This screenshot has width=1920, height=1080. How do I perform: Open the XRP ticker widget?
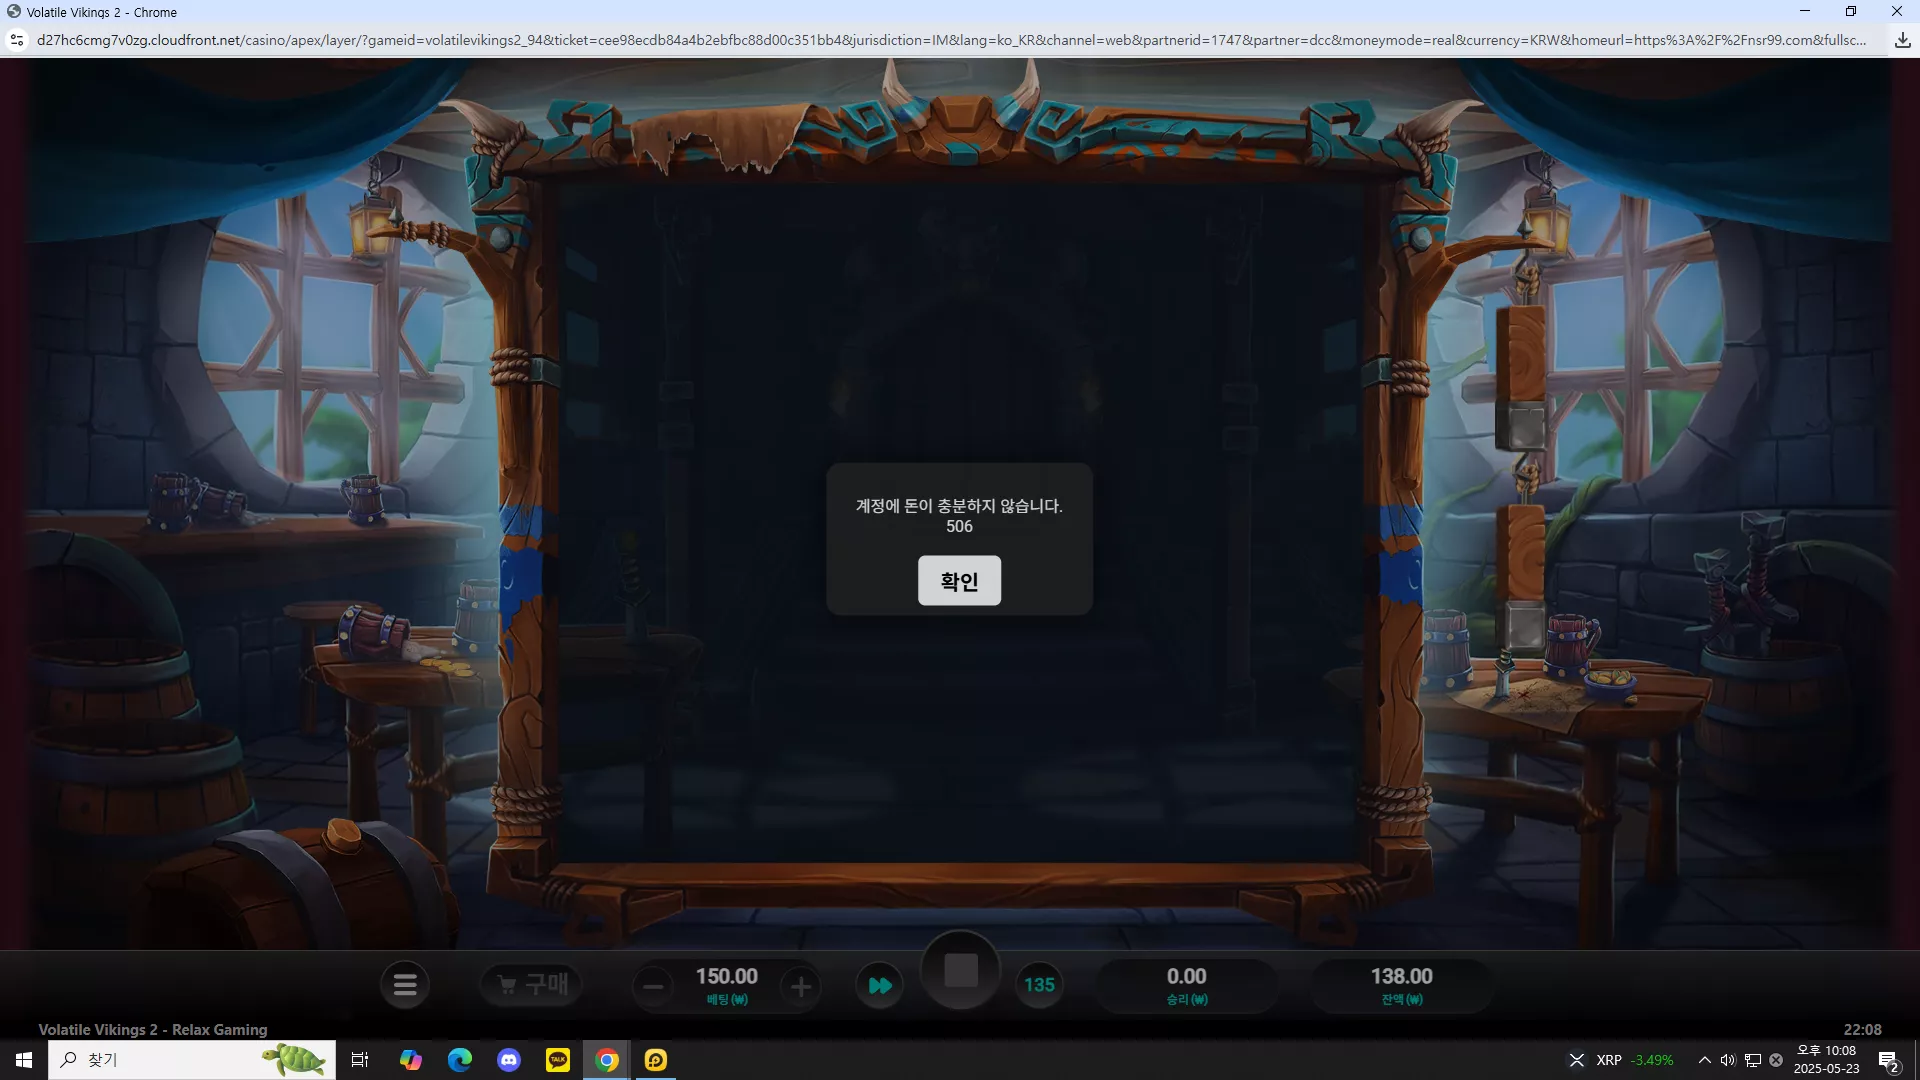pyautogui.click(x=1623, y=1060)
